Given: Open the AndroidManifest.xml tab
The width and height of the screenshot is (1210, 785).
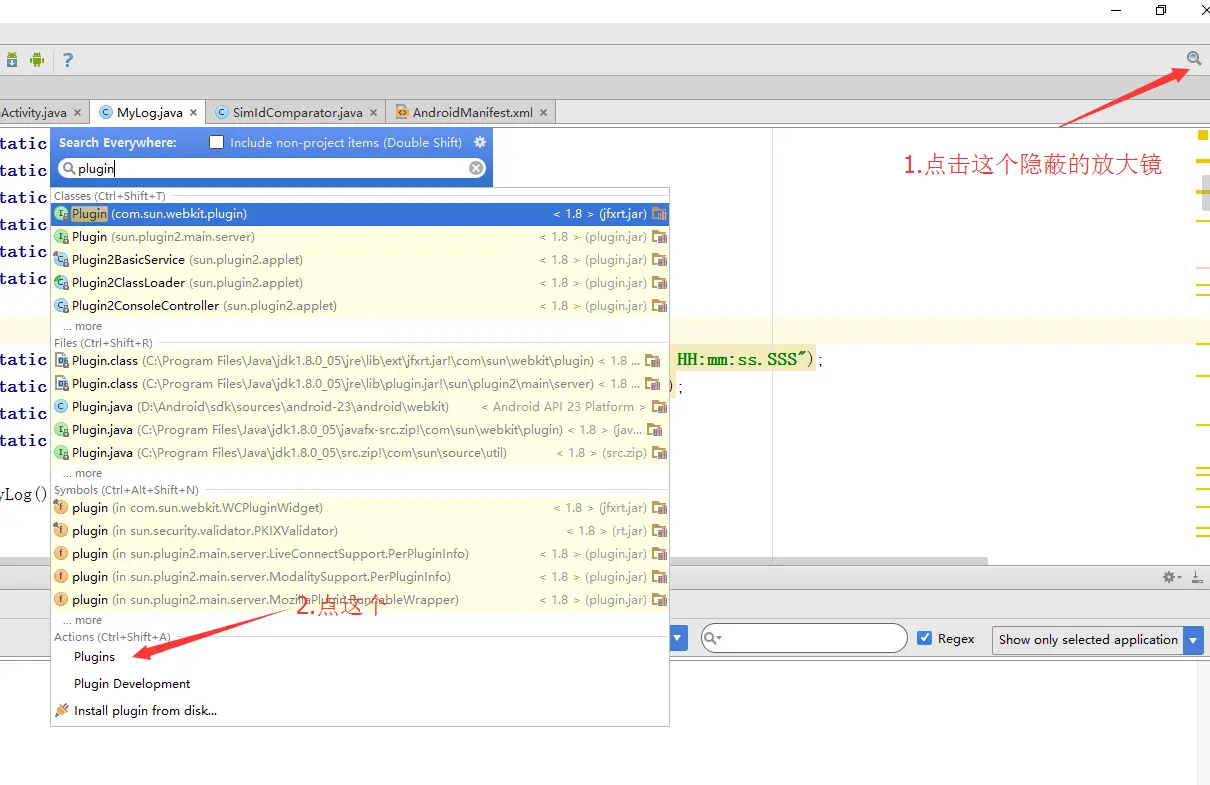Looking at the screenshot, I should click(472, 113).
